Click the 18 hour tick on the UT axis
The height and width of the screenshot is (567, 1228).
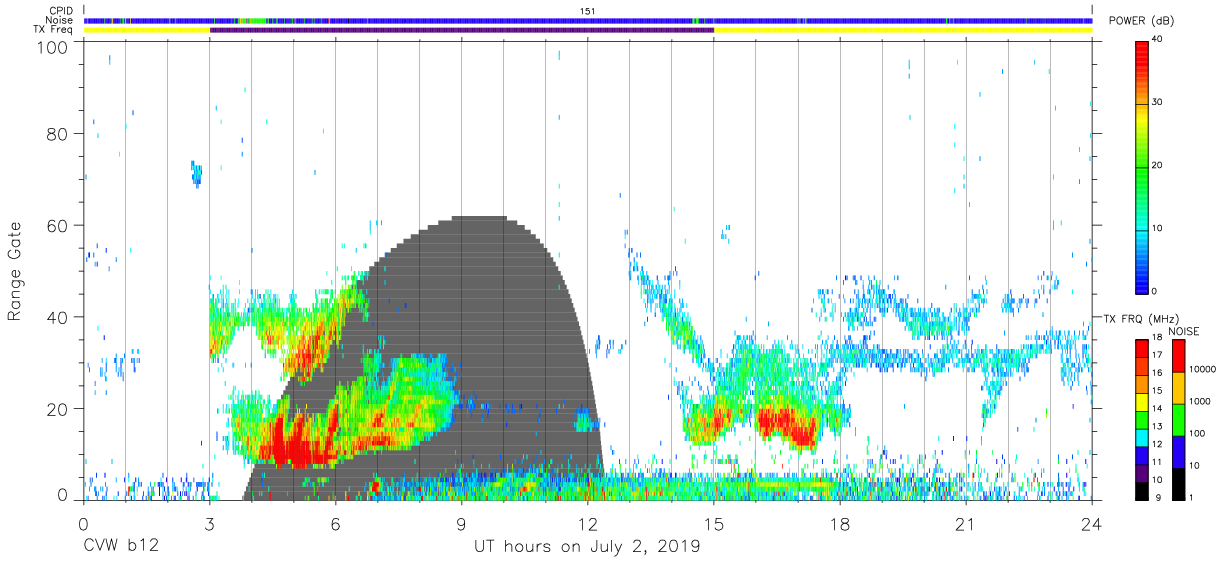(x=840, y=524)
